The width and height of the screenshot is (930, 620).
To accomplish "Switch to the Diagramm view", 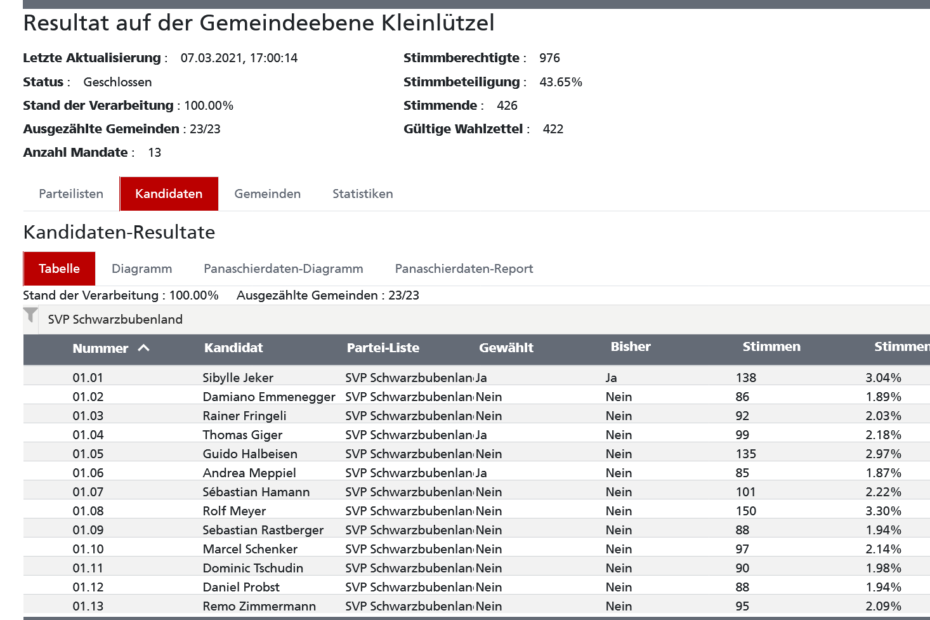I will click(x=142, y=269).
